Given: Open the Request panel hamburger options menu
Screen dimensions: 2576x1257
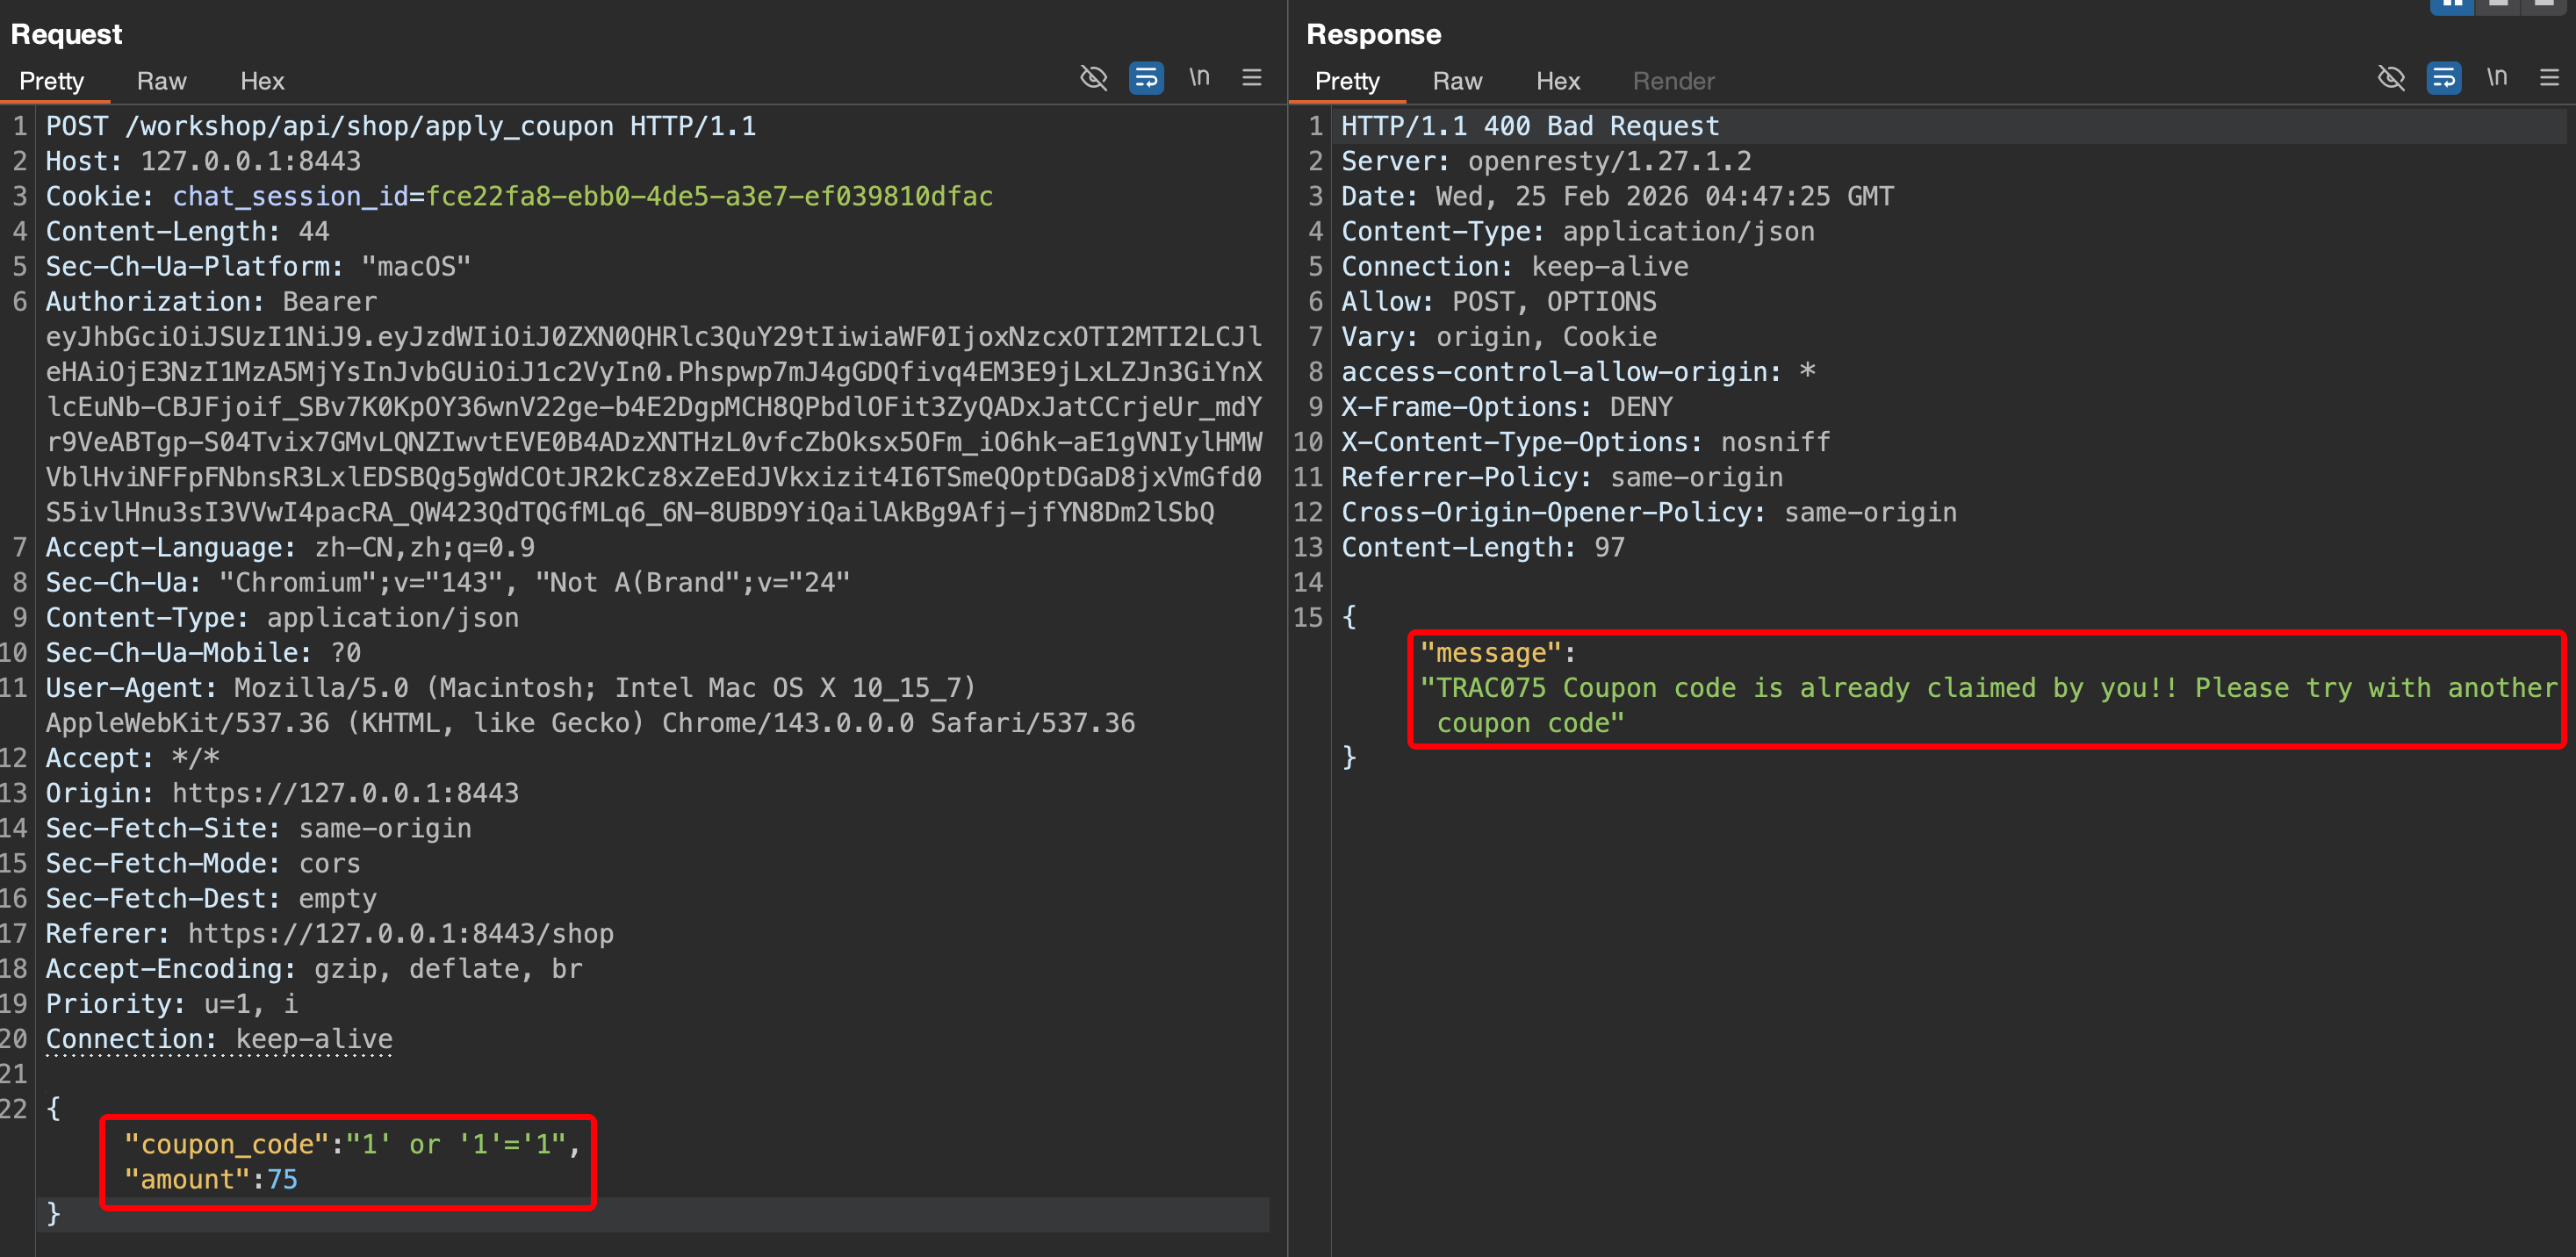Looking at the screenshot, I should point(1251,78).
